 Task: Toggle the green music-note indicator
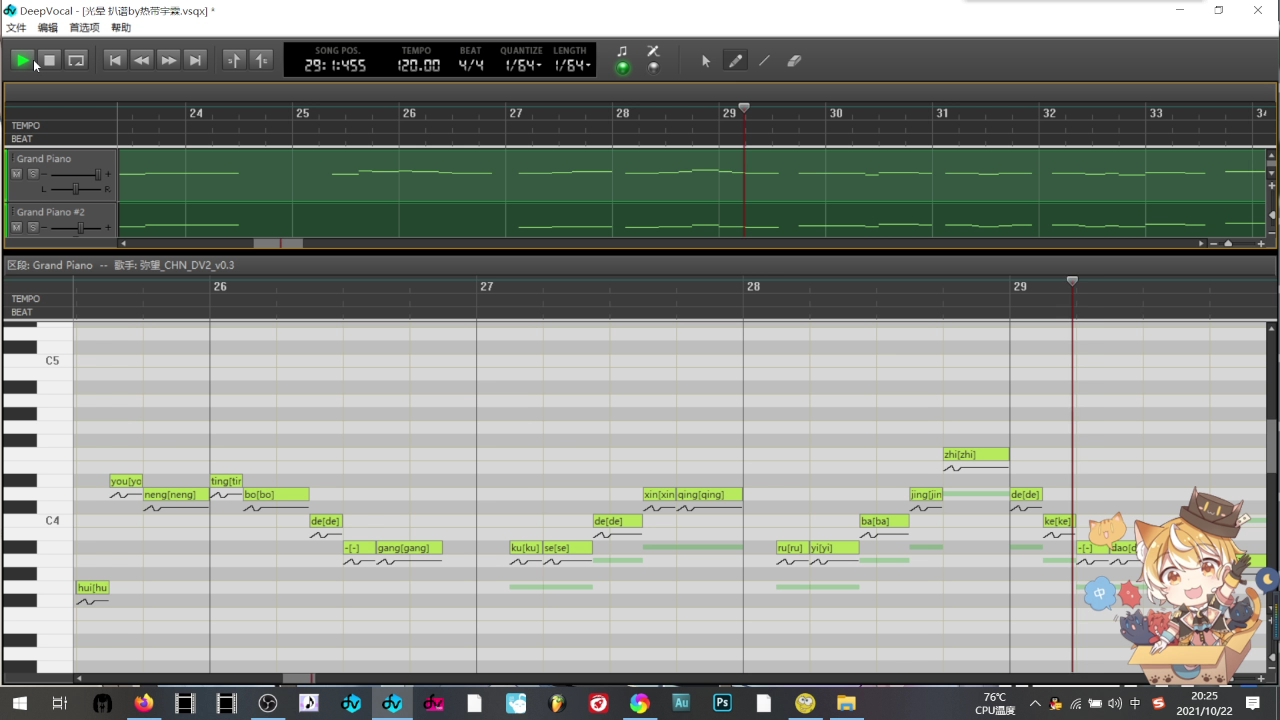622,67
